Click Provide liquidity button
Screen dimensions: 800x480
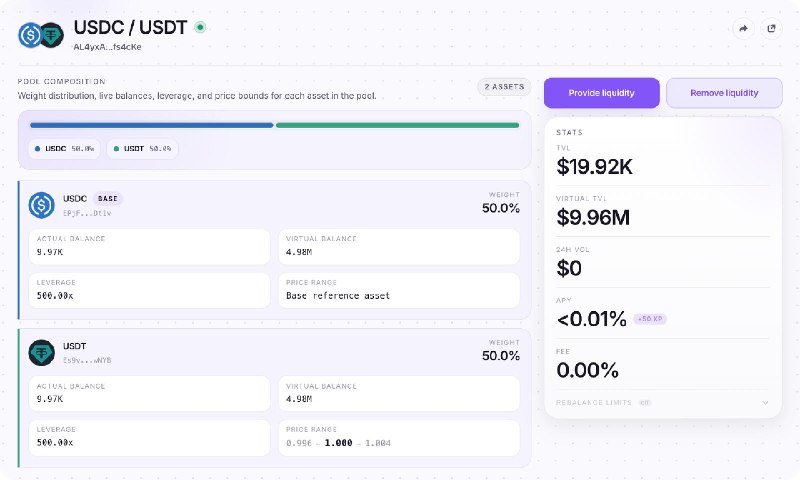[602, 93]
